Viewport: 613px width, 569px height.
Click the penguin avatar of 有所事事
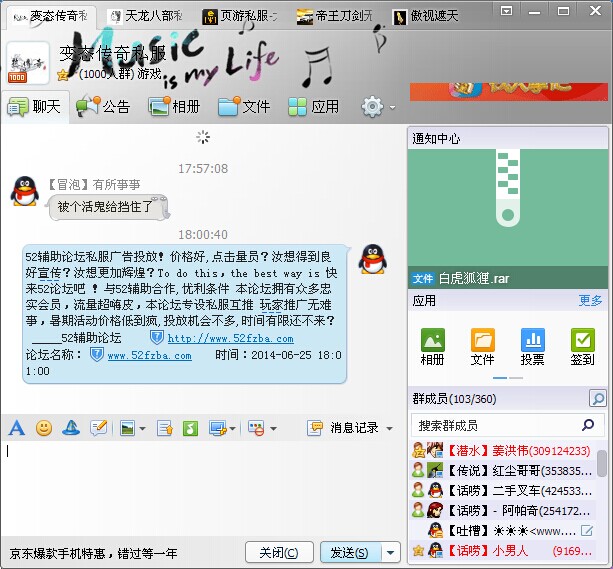[x=25, y=191]
